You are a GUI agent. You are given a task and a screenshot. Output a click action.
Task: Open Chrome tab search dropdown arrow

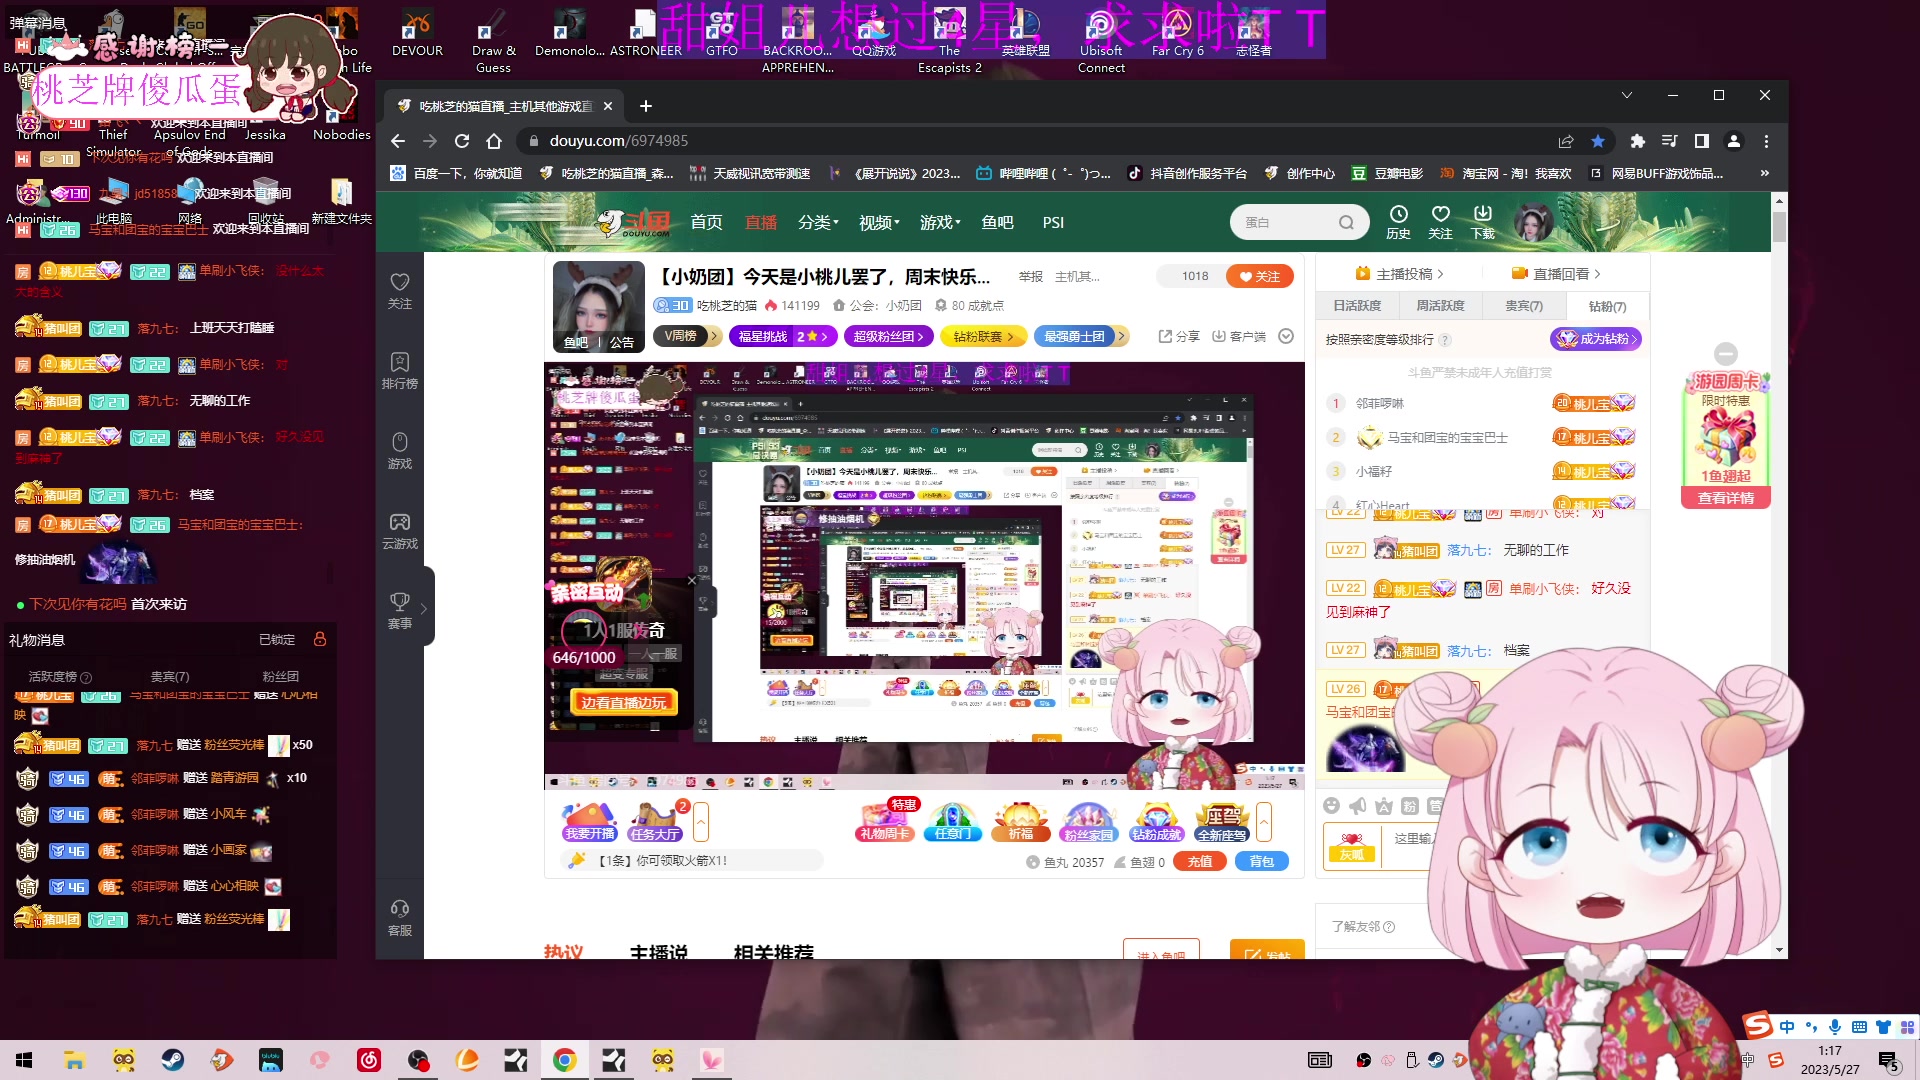tap(1627, 95)
